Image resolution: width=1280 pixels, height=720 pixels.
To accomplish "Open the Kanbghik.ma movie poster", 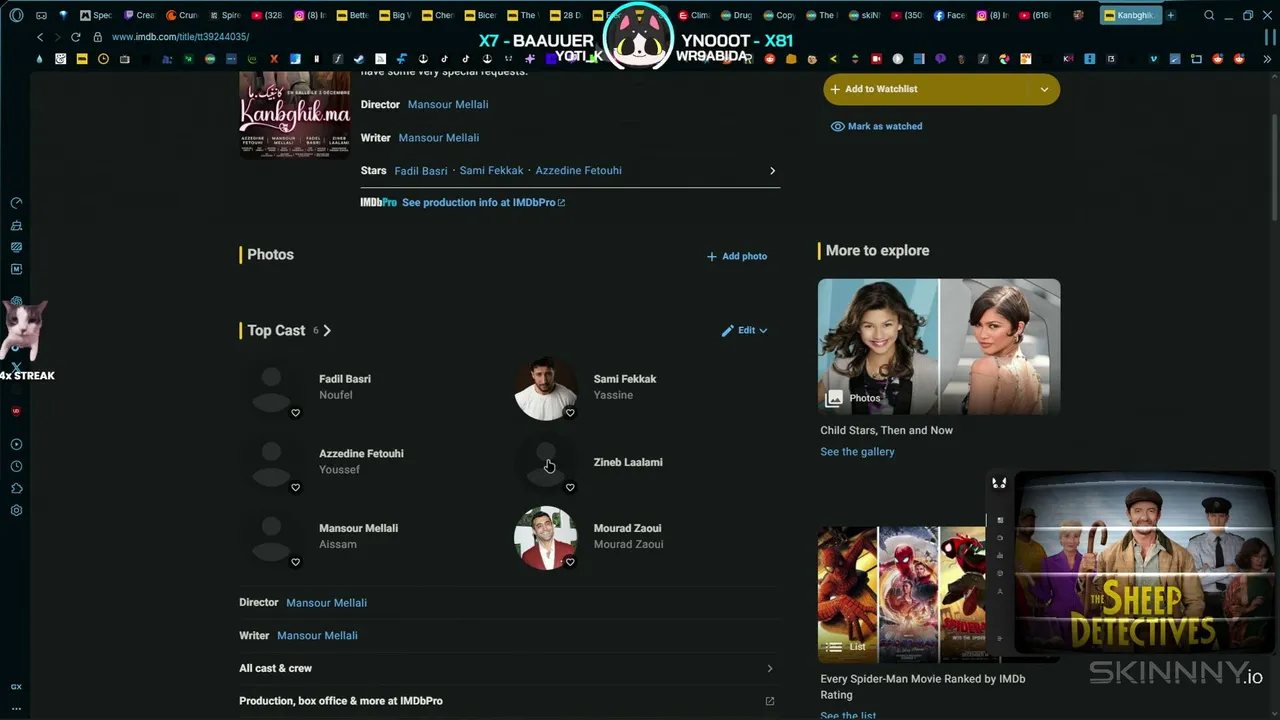I will (x=295, y=115).
